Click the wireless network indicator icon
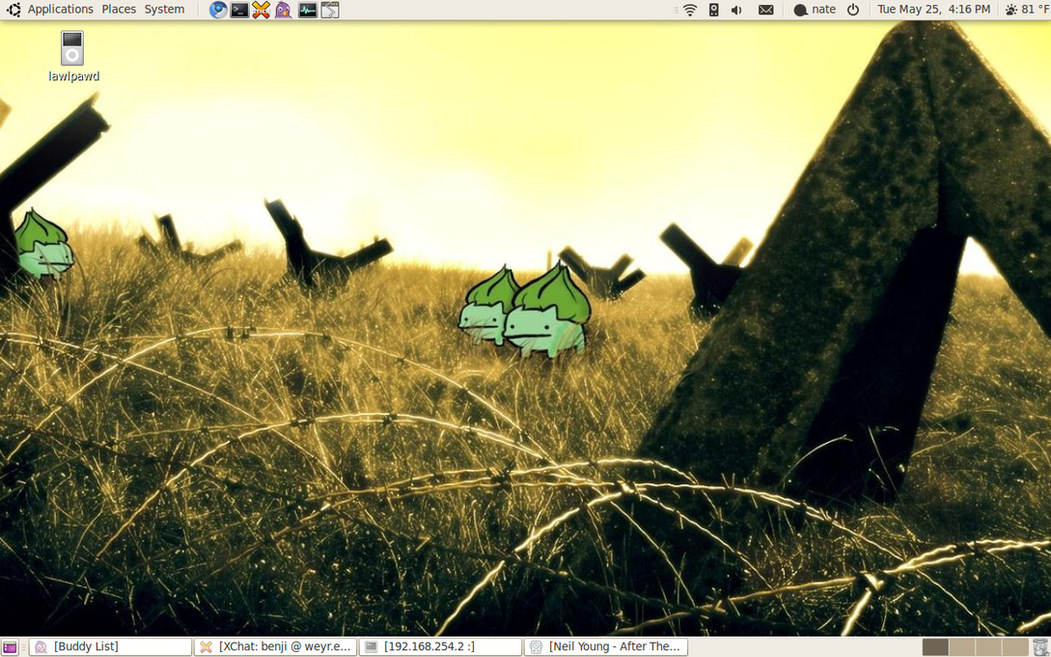The width and height of the screenshot is (1051, 657). [x=690, y=10]
